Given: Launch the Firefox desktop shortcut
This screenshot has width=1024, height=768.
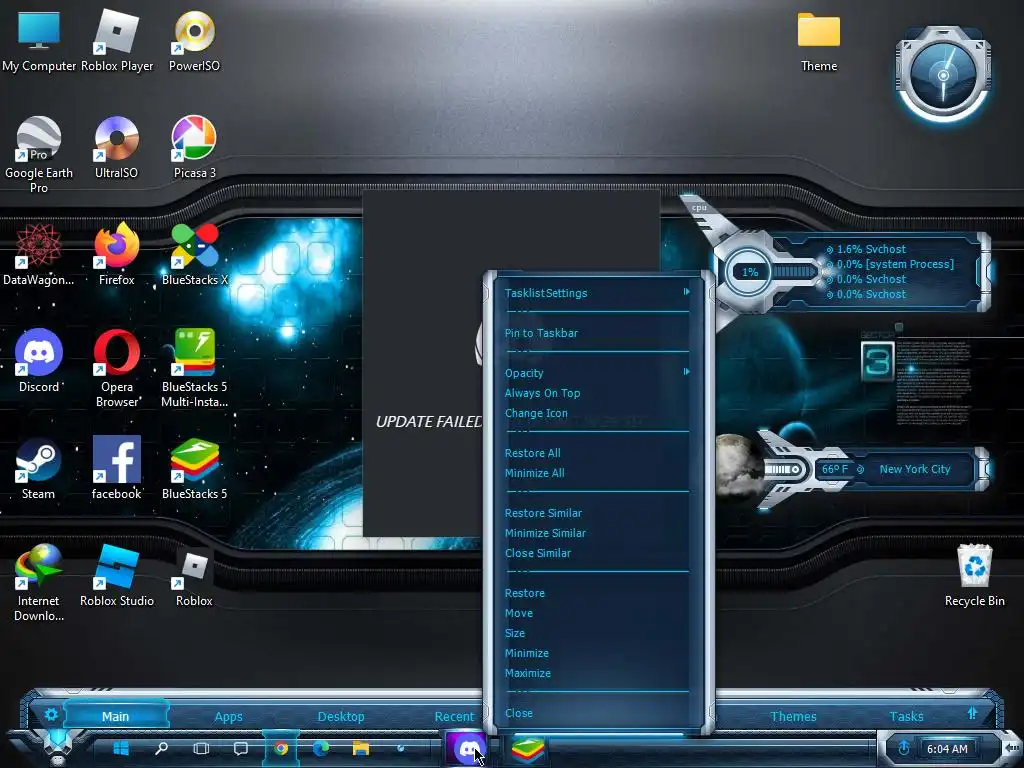Looking at the screenshot, I should point(116,255).
